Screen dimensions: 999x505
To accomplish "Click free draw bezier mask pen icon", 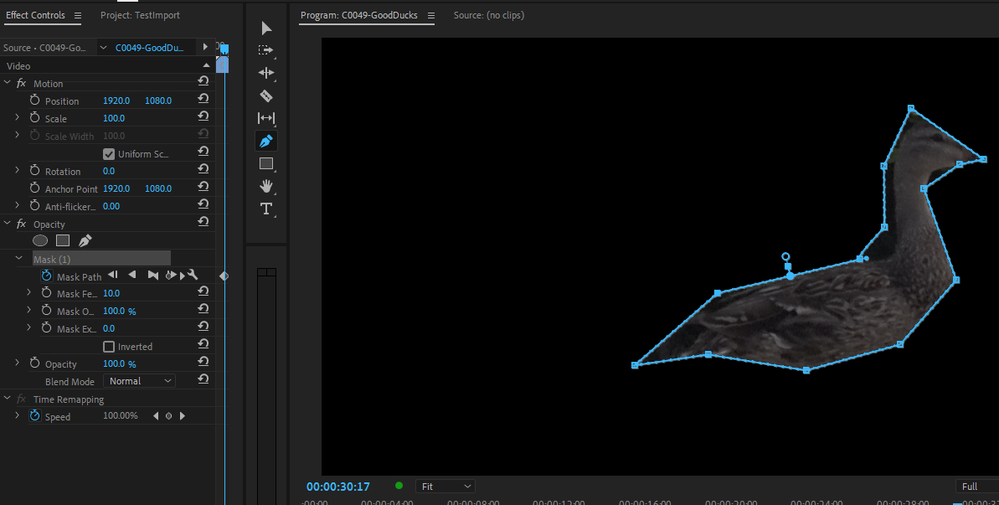I will [85, 241].
